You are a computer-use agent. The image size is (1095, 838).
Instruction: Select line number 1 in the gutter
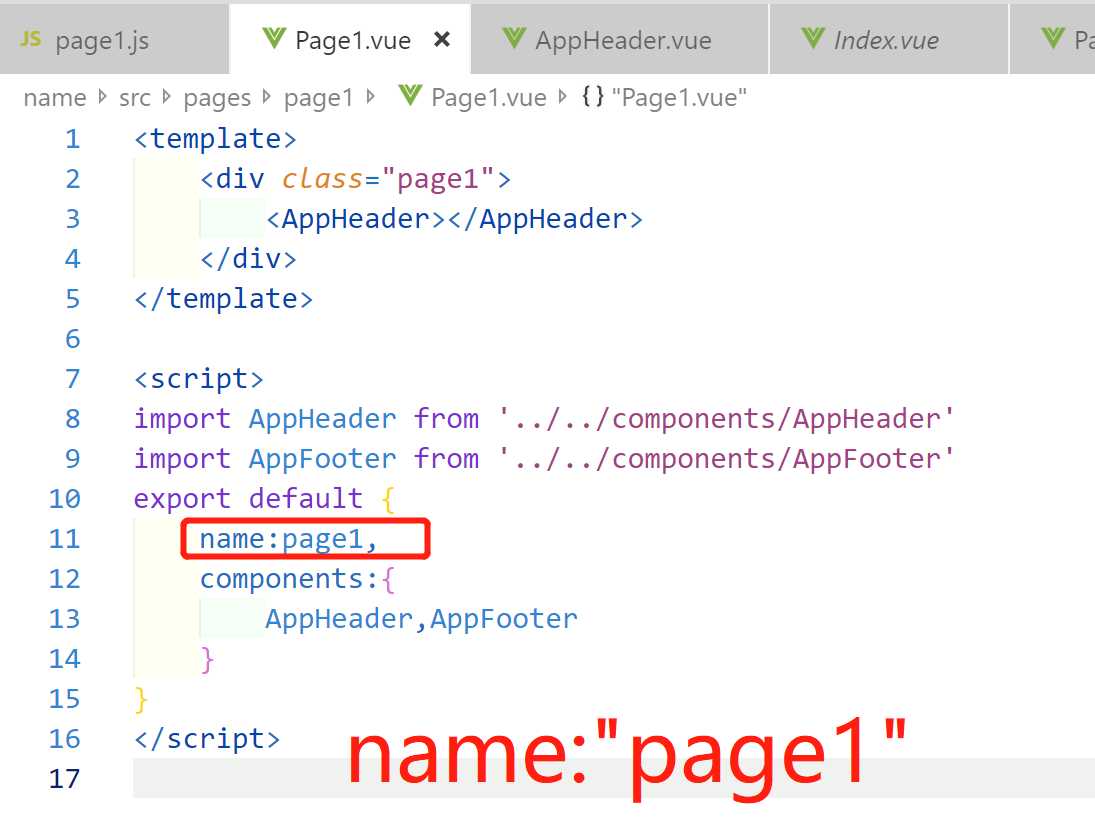[x=73, y=139]
